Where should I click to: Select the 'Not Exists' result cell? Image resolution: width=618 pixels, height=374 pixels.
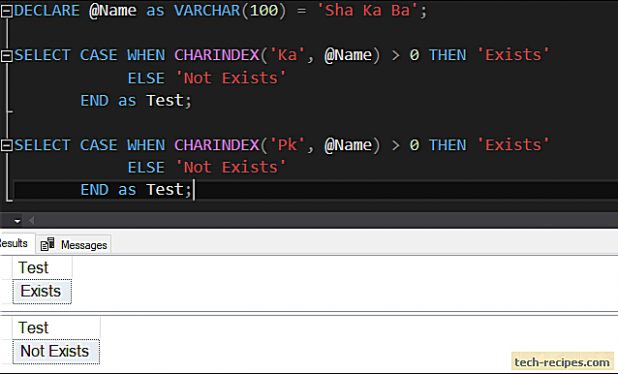56,352
